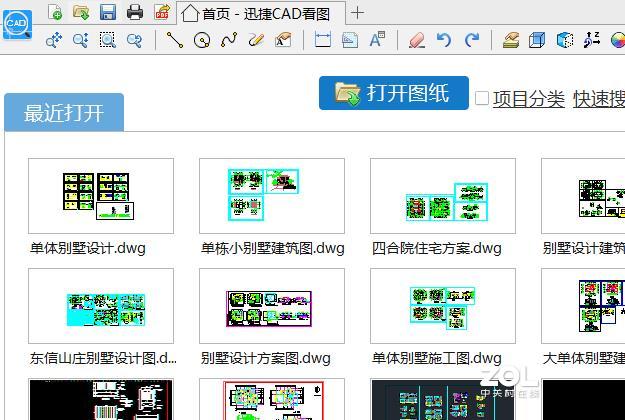This screenshot has width=625, height=420.
Task: Click the 东信山庄别墅设计图 file name
Action: click(103, 358)
